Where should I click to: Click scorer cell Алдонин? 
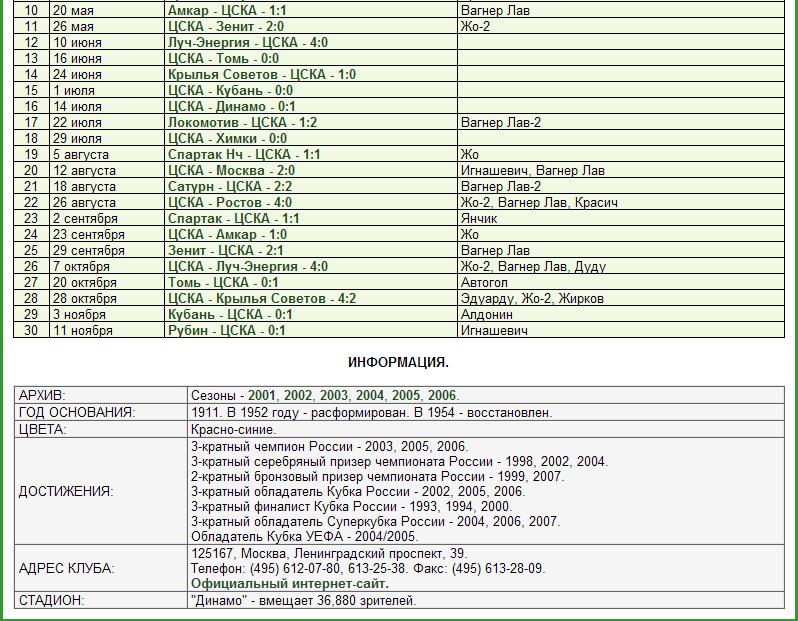[621, 315]
